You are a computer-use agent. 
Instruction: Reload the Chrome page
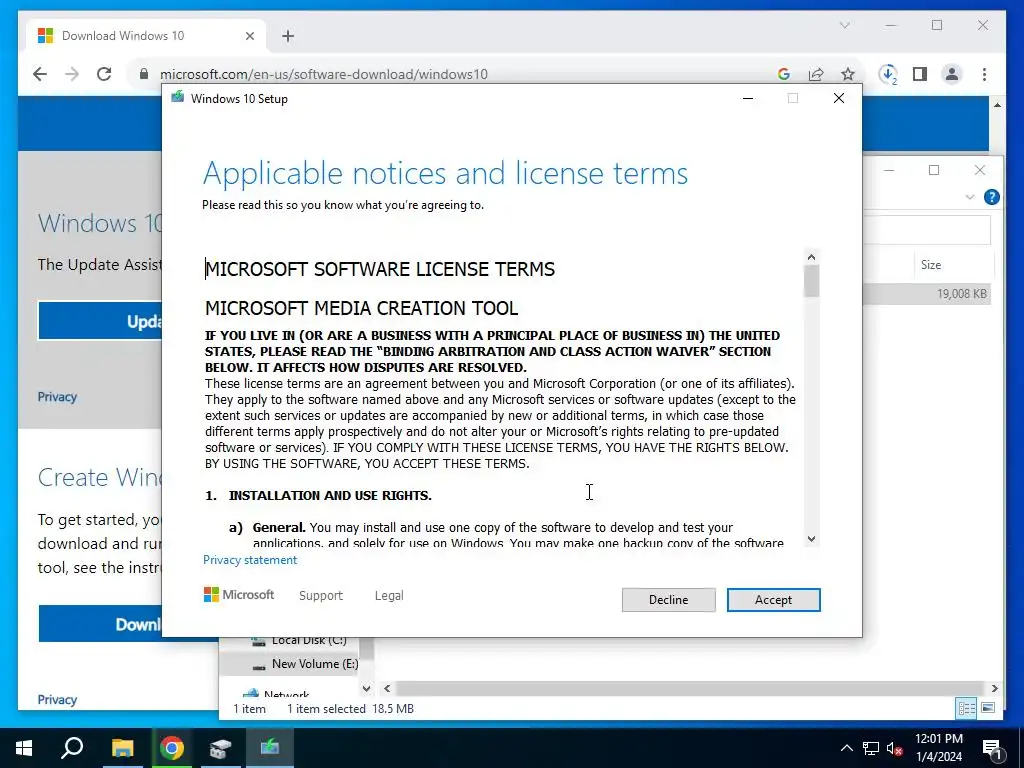[x=104, y=74]
